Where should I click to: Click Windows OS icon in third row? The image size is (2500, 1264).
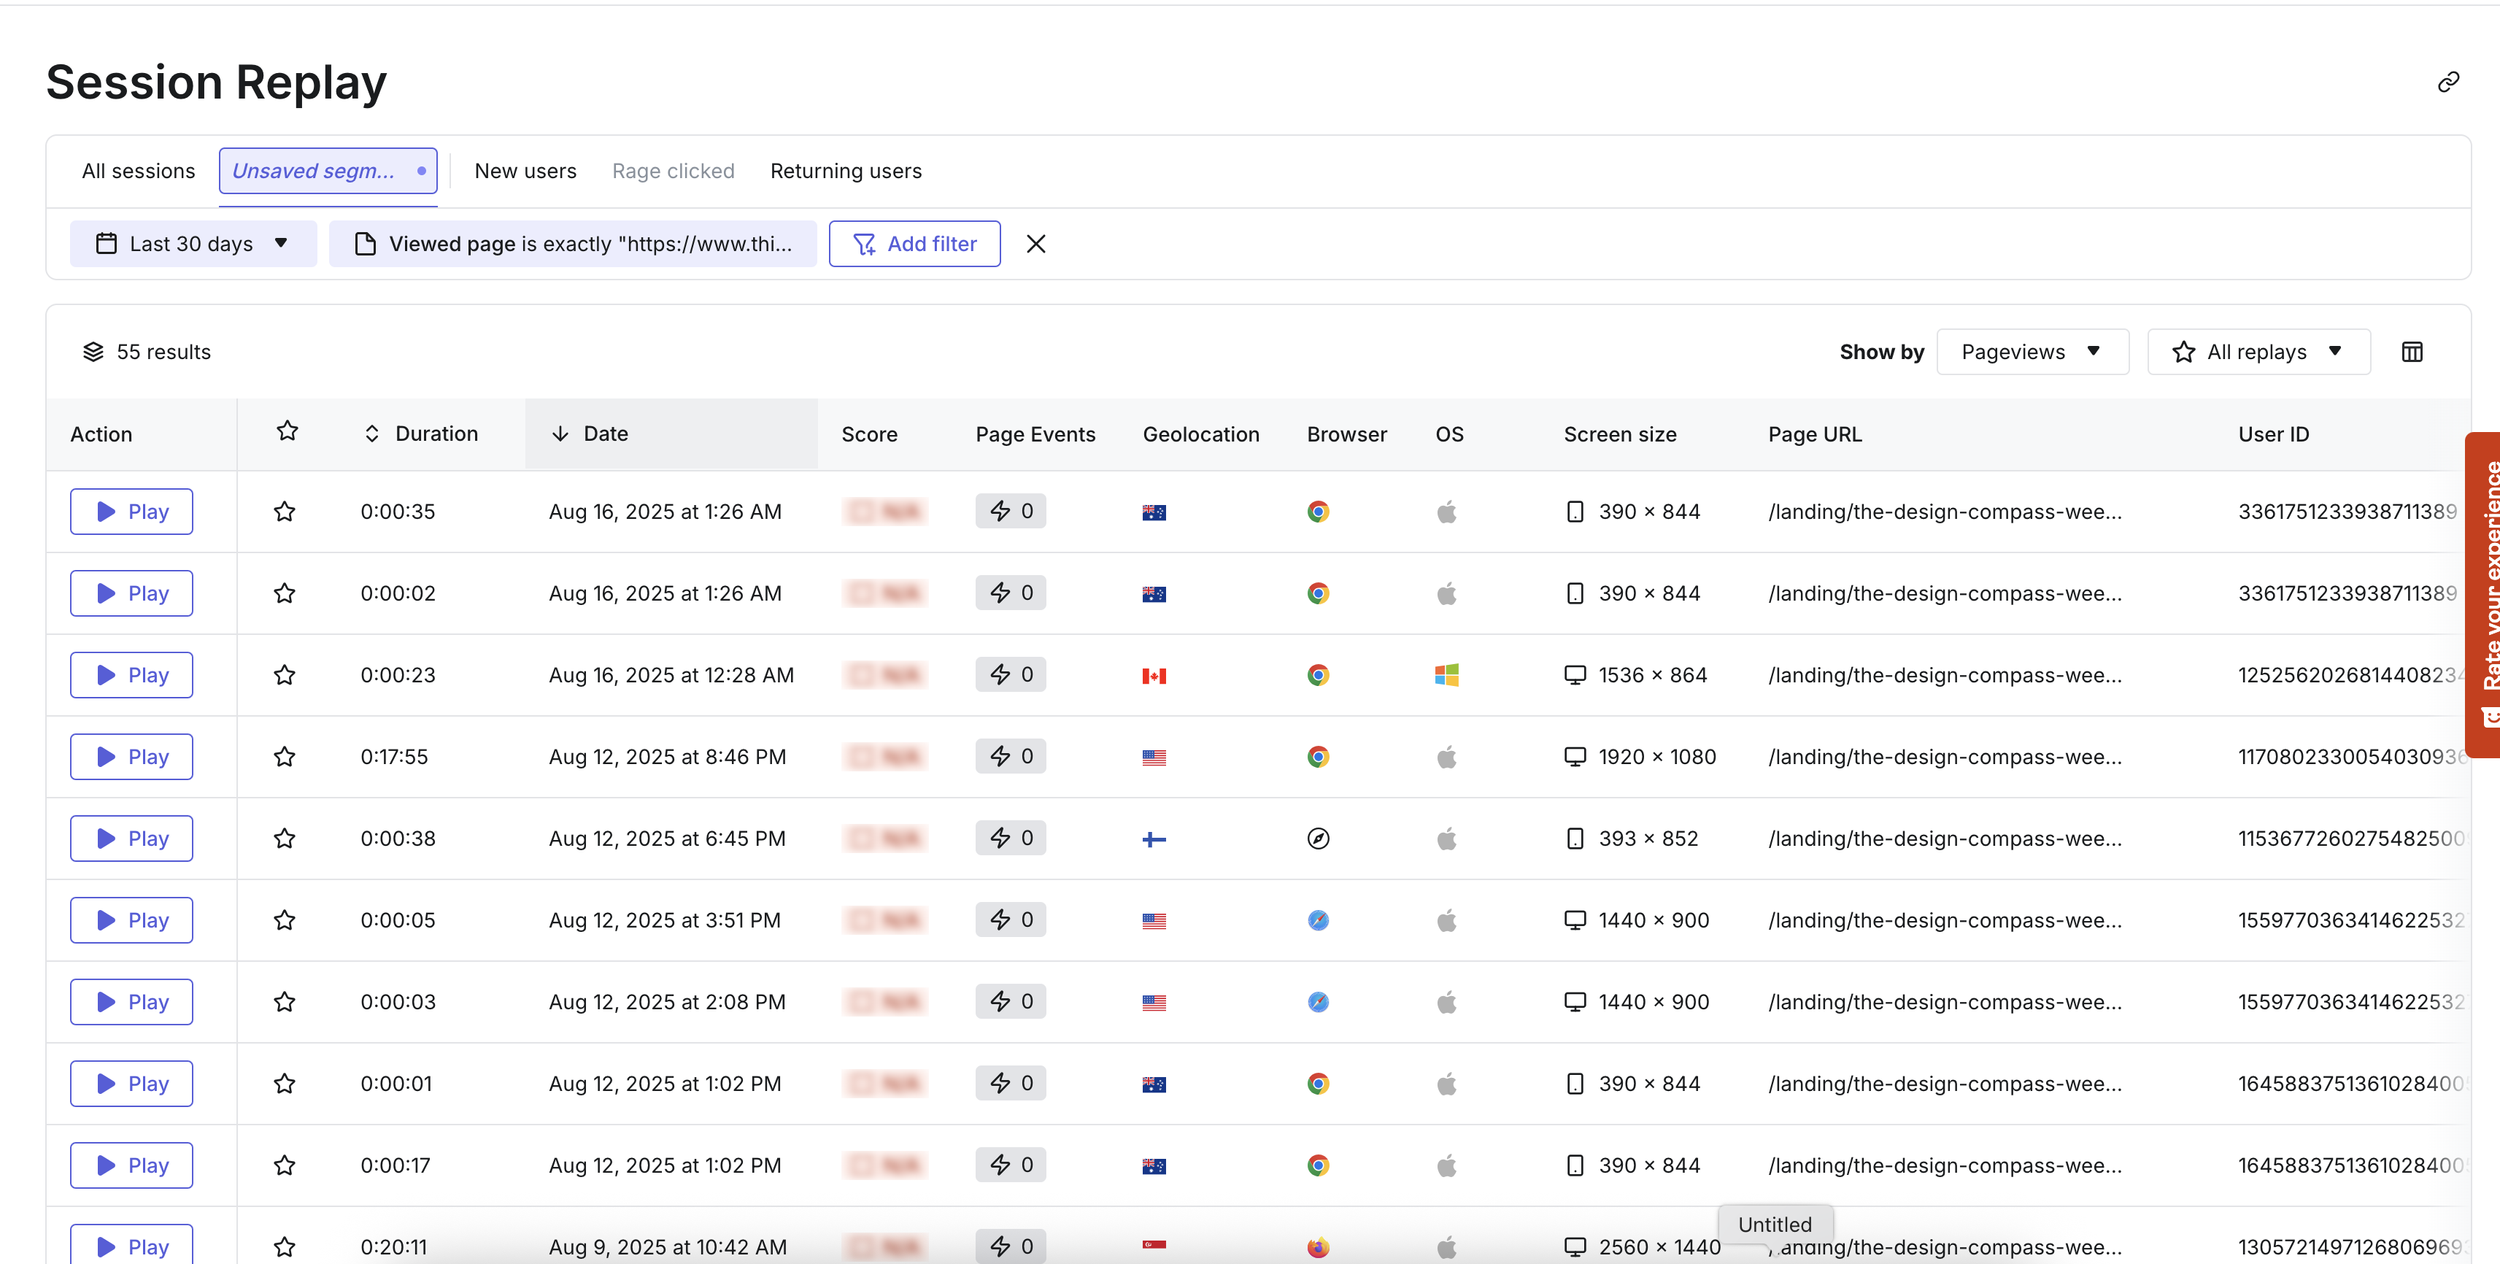pos(1446,676)
